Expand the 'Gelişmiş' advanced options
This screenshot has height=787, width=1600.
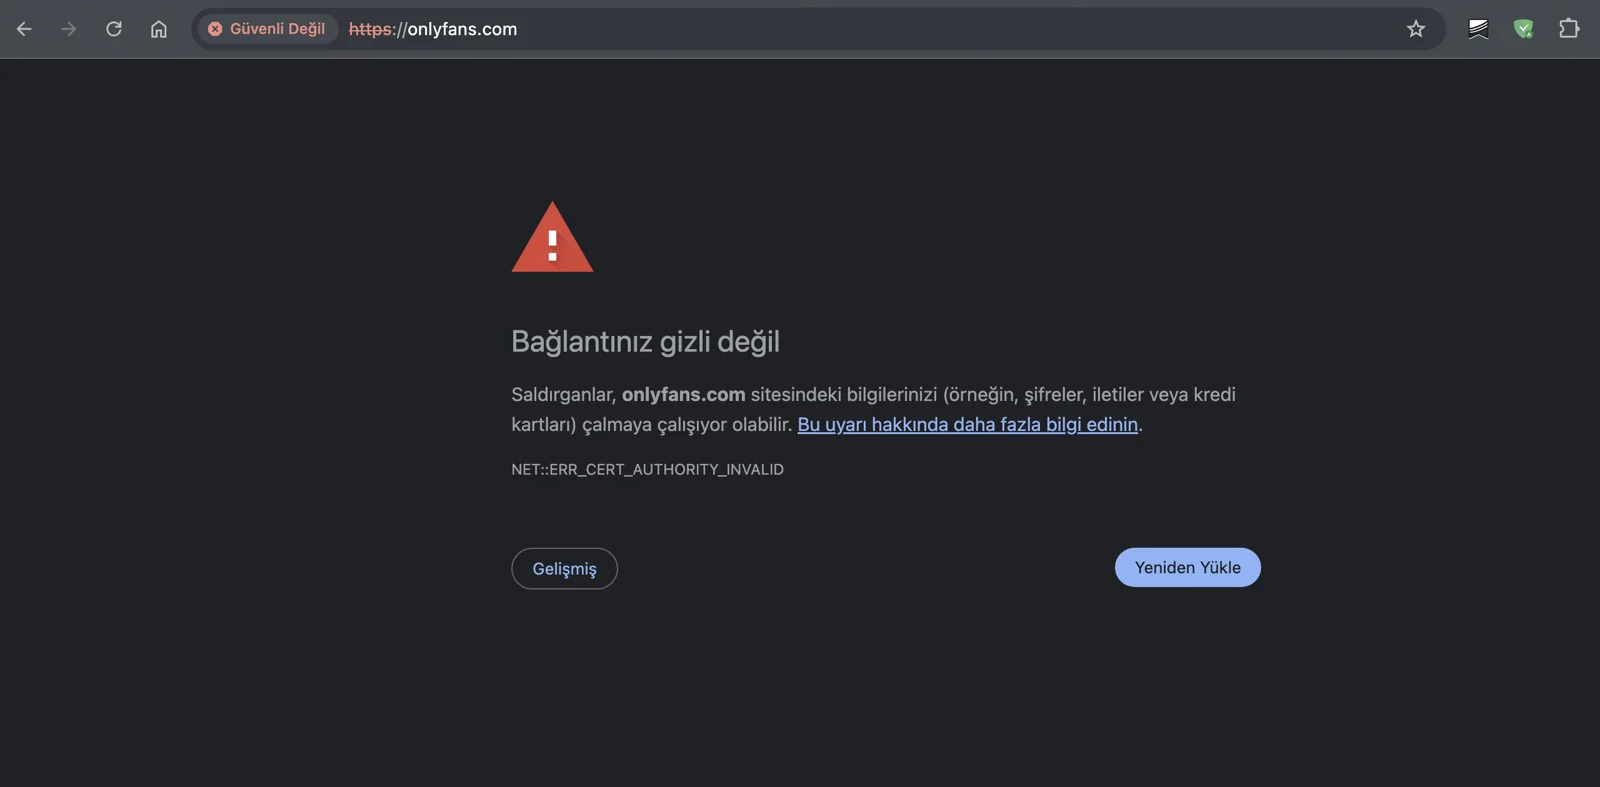pos(564,568)
